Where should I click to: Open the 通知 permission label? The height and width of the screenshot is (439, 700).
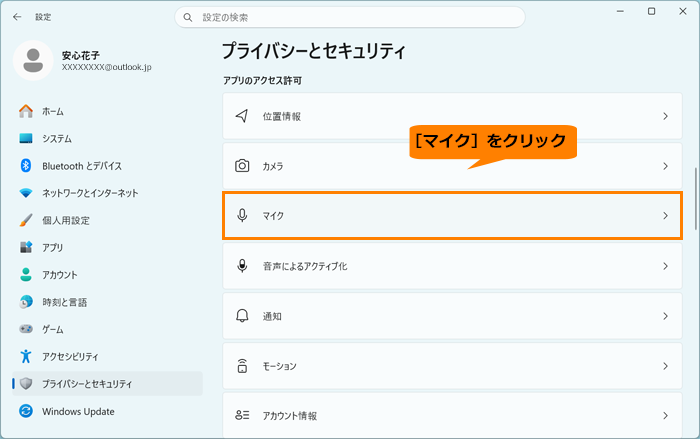click(x=272, y=316)
